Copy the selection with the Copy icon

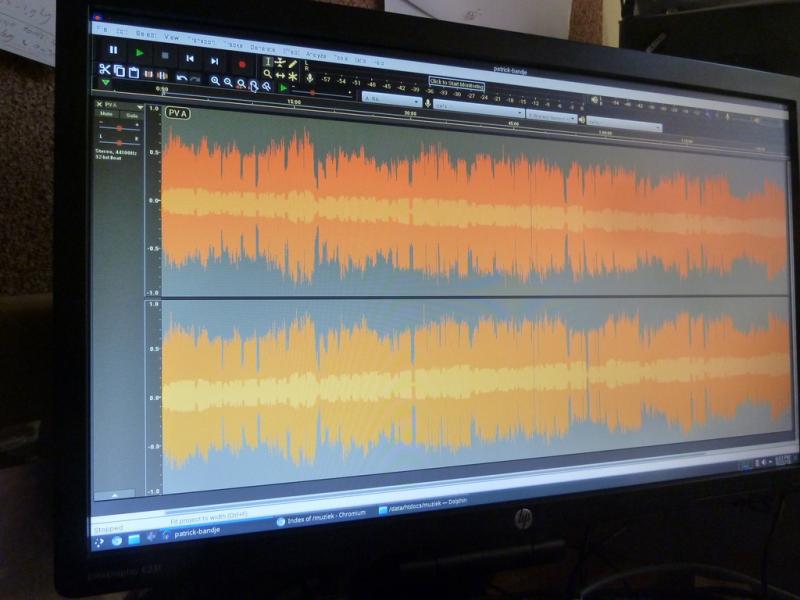(x=119, y=71)
